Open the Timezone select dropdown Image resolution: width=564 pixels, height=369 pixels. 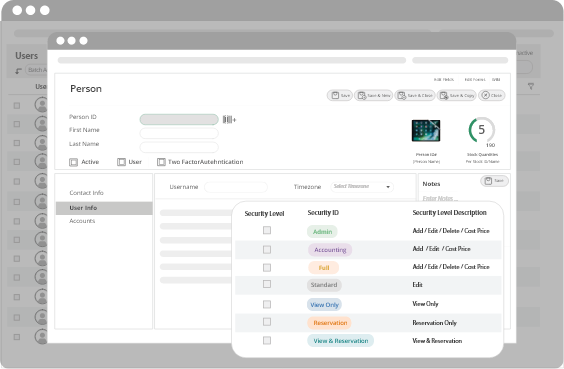click(362, 187)
